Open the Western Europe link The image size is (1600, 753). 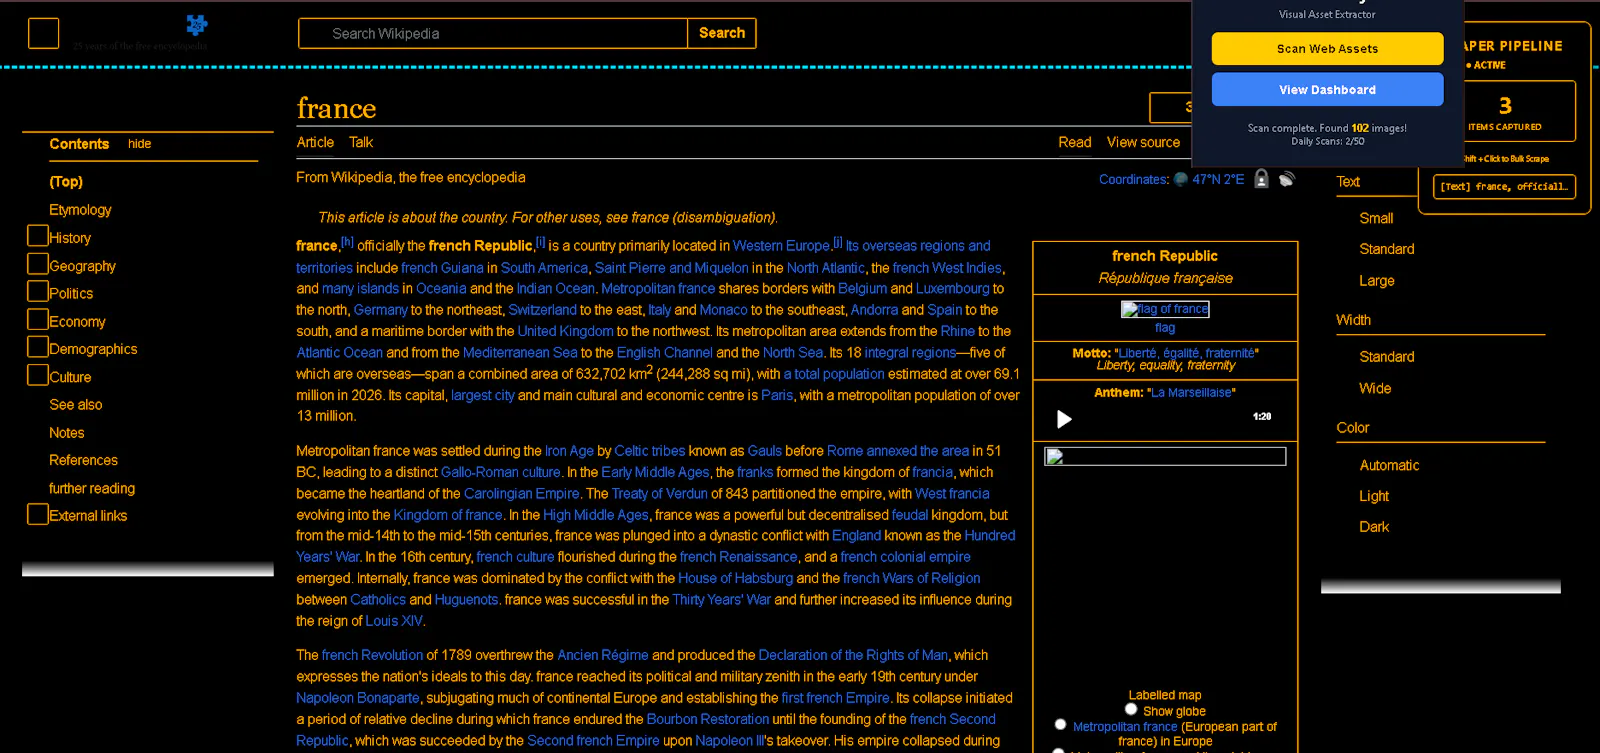click(x=781, y=246)
